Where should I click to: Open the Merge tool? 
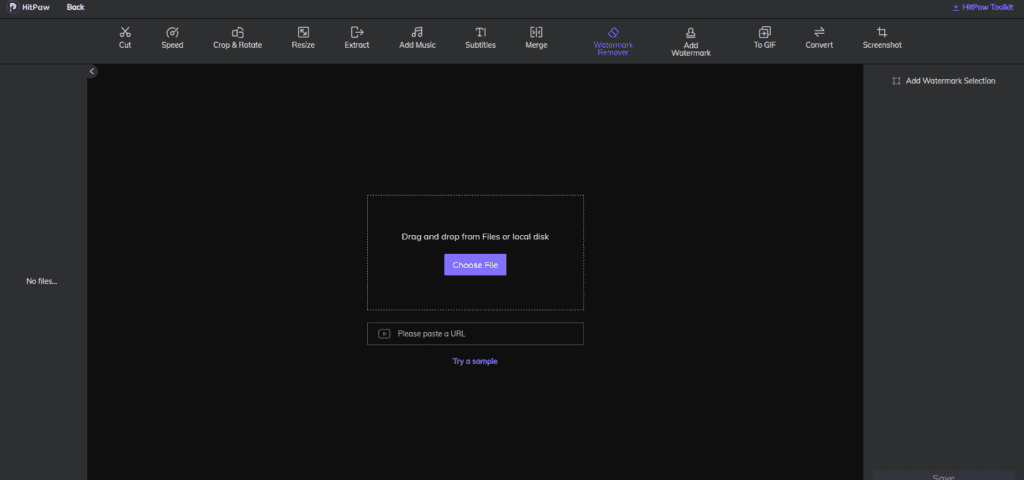[x=536, y=38]
